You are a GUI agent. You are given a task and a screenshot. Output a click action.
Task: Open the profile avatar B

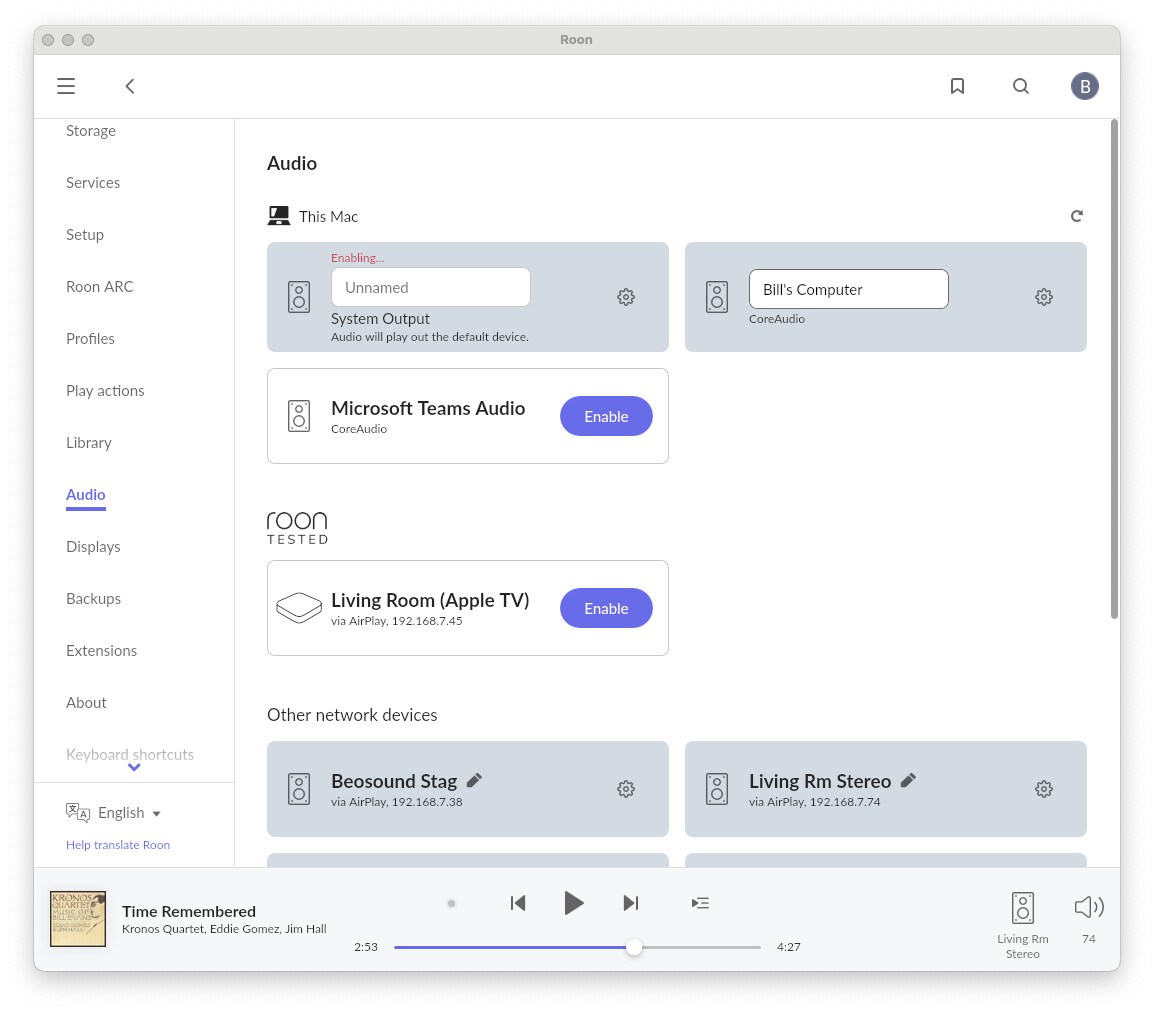pyautogui.click(x=1085, y=86)
